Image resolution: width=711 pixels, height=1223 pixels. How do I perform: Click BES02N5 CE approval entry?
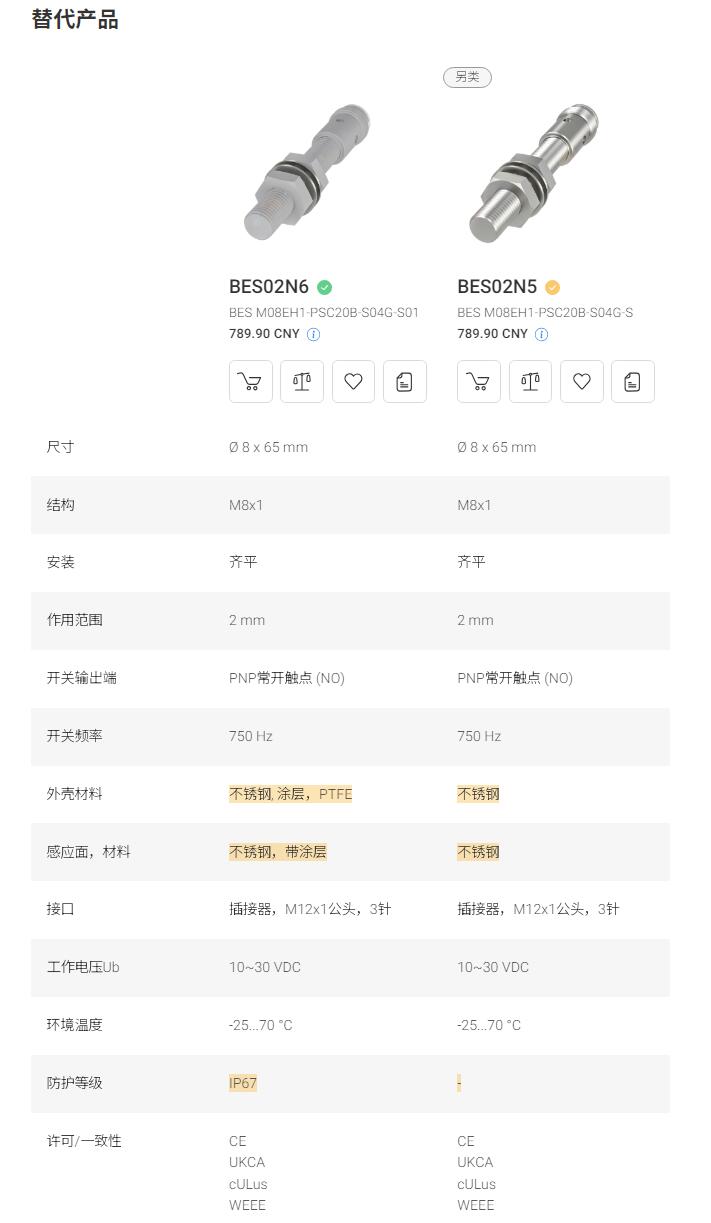466,1141
